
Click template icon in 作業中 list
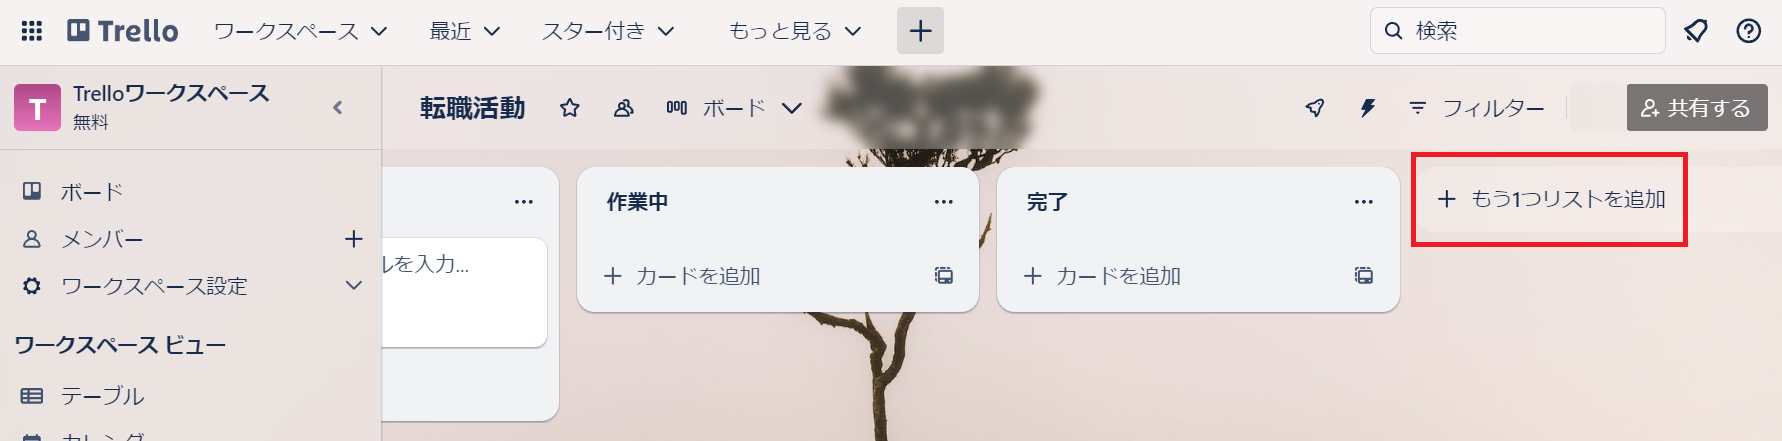coord(944,276)
